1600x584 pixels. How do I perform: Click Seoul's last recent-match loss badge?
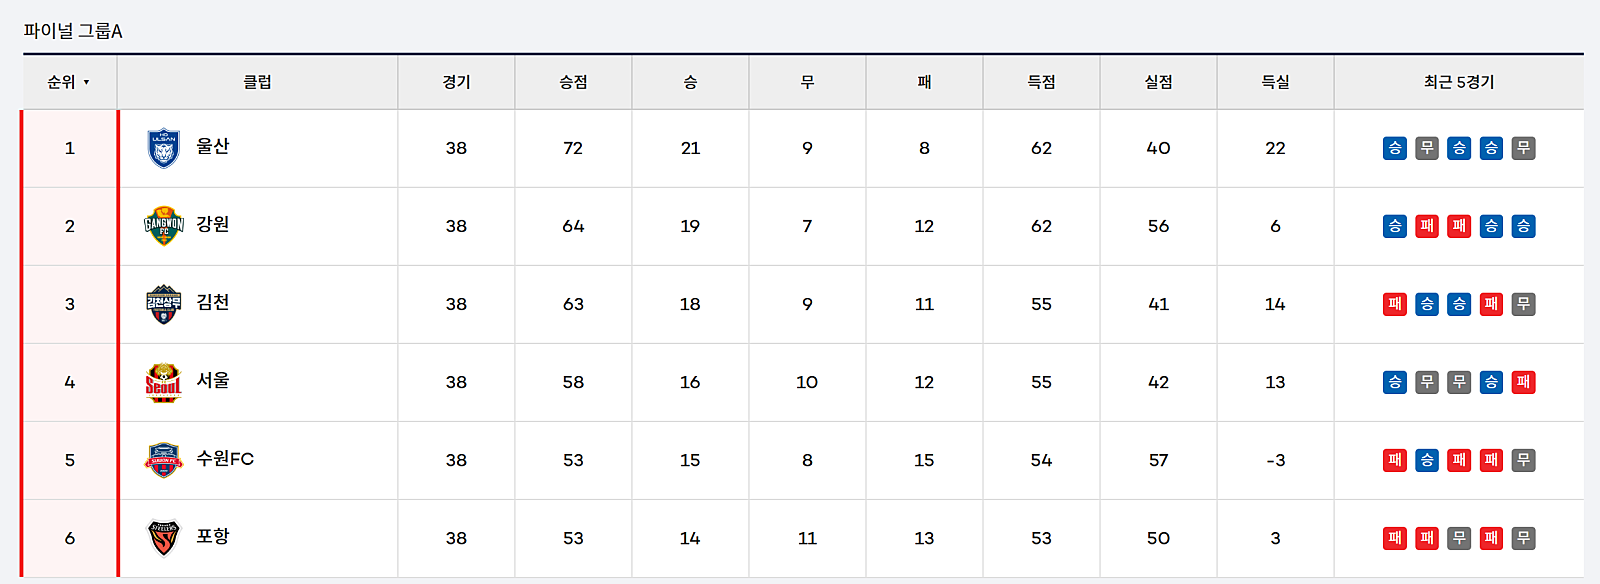pos(1523,382)
